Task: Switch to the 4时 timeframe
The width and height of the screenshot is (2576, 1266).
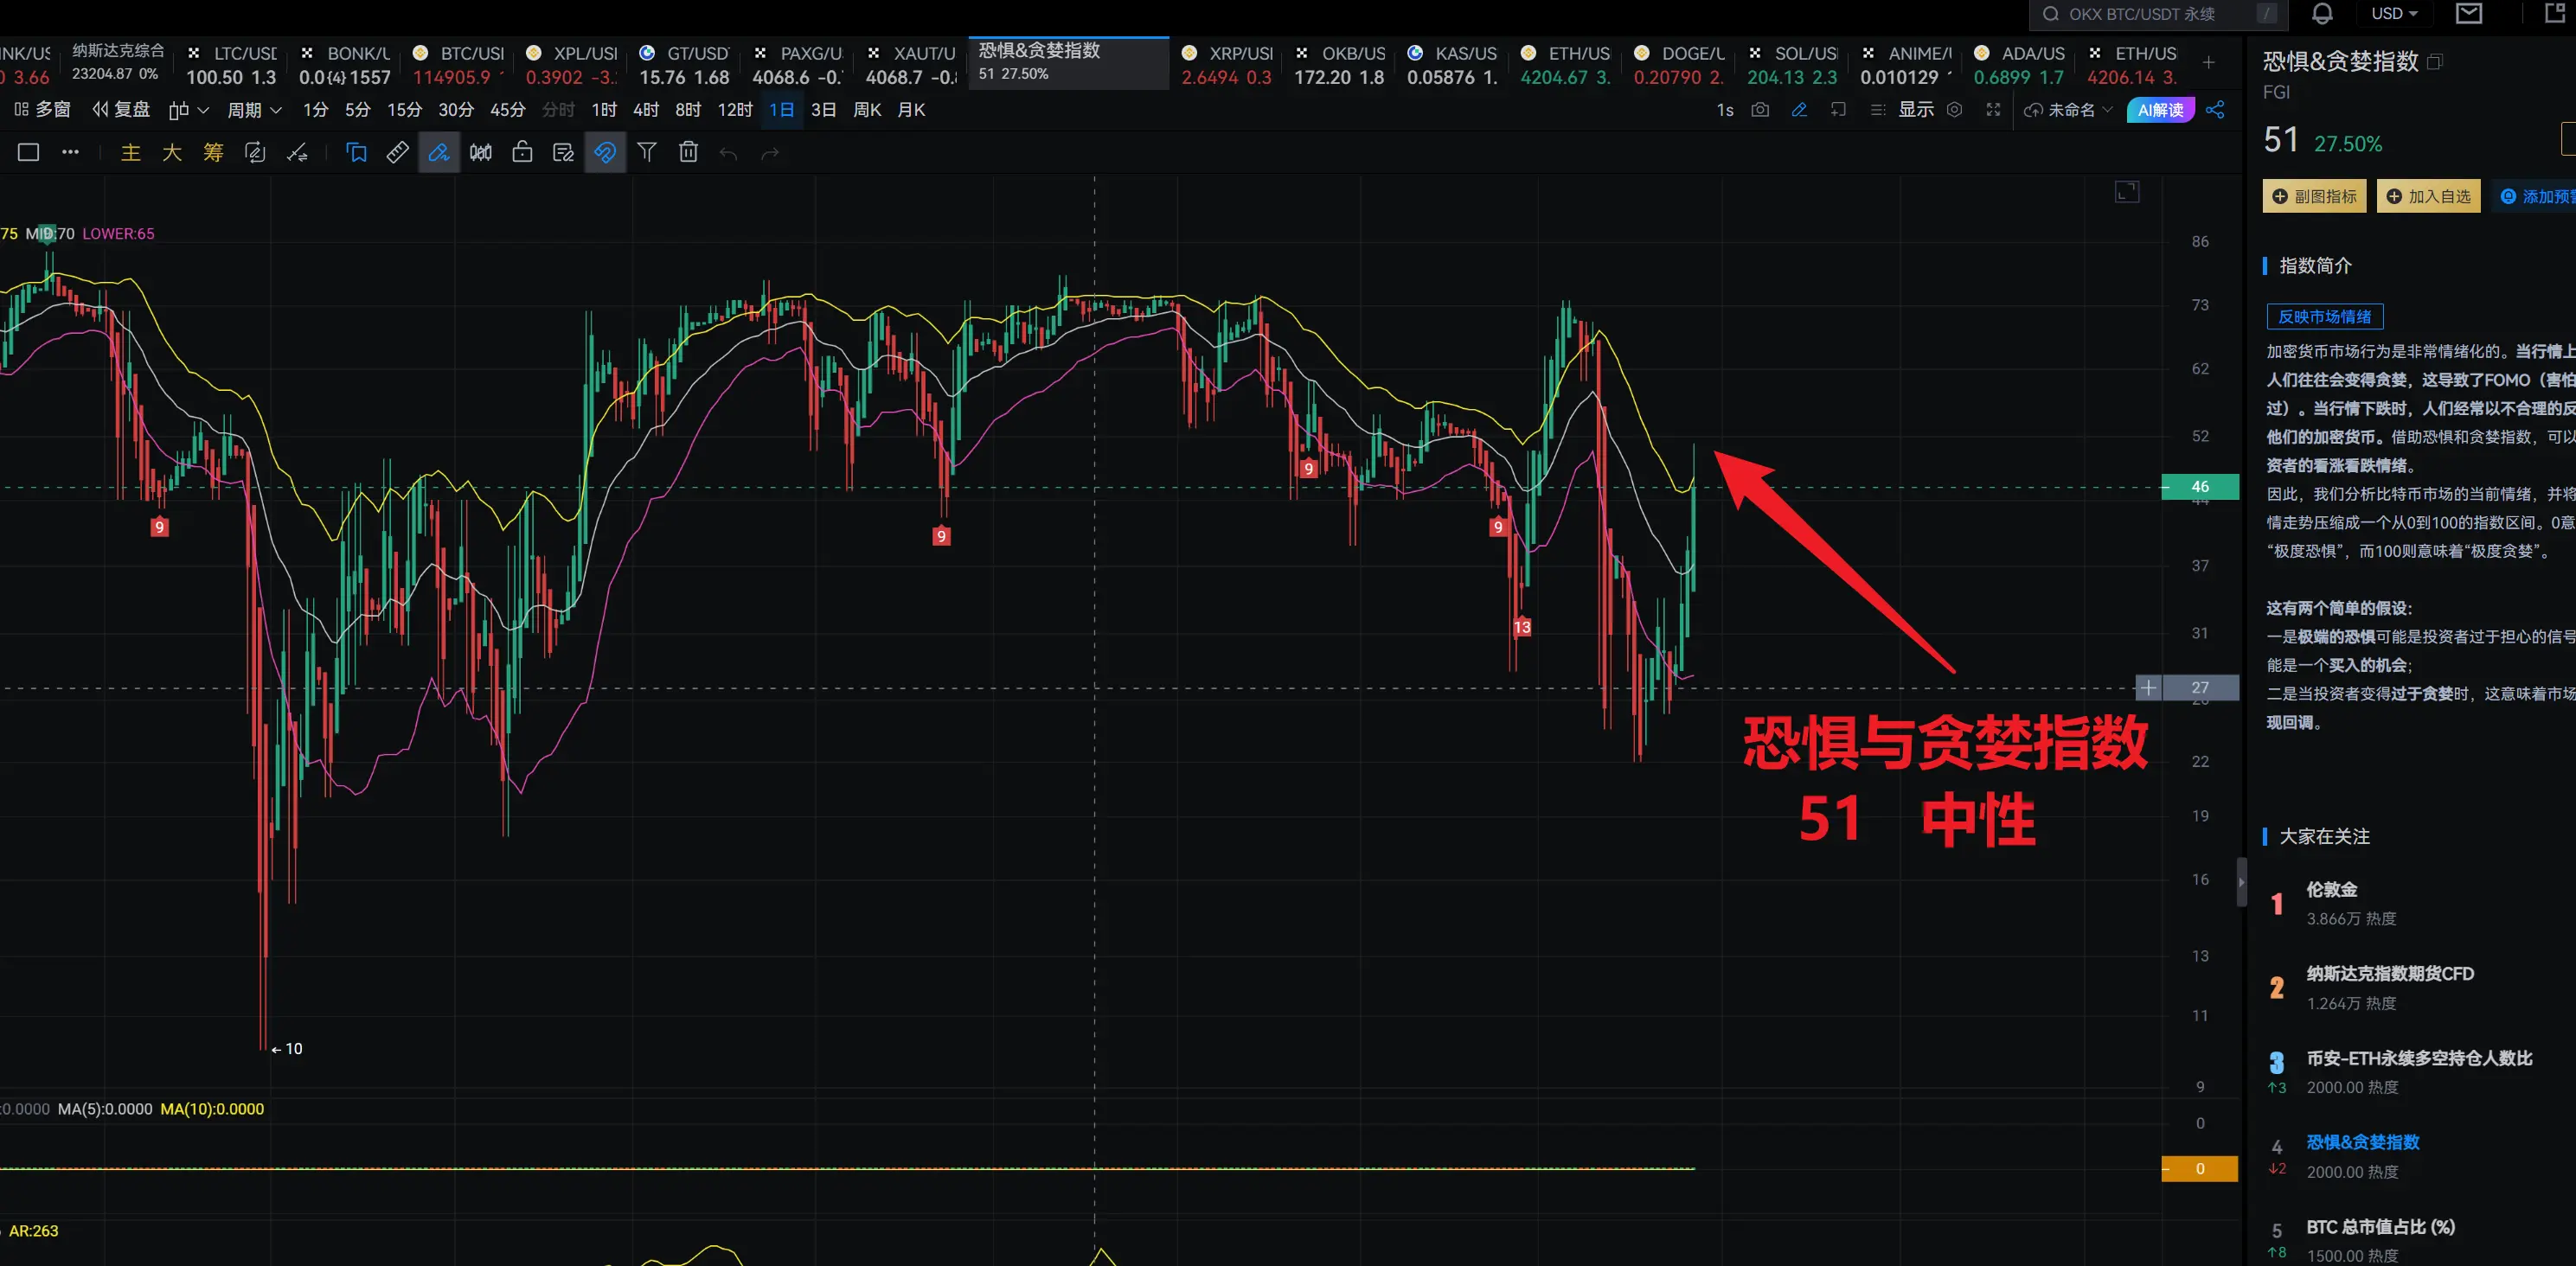Action: (646, 110)
